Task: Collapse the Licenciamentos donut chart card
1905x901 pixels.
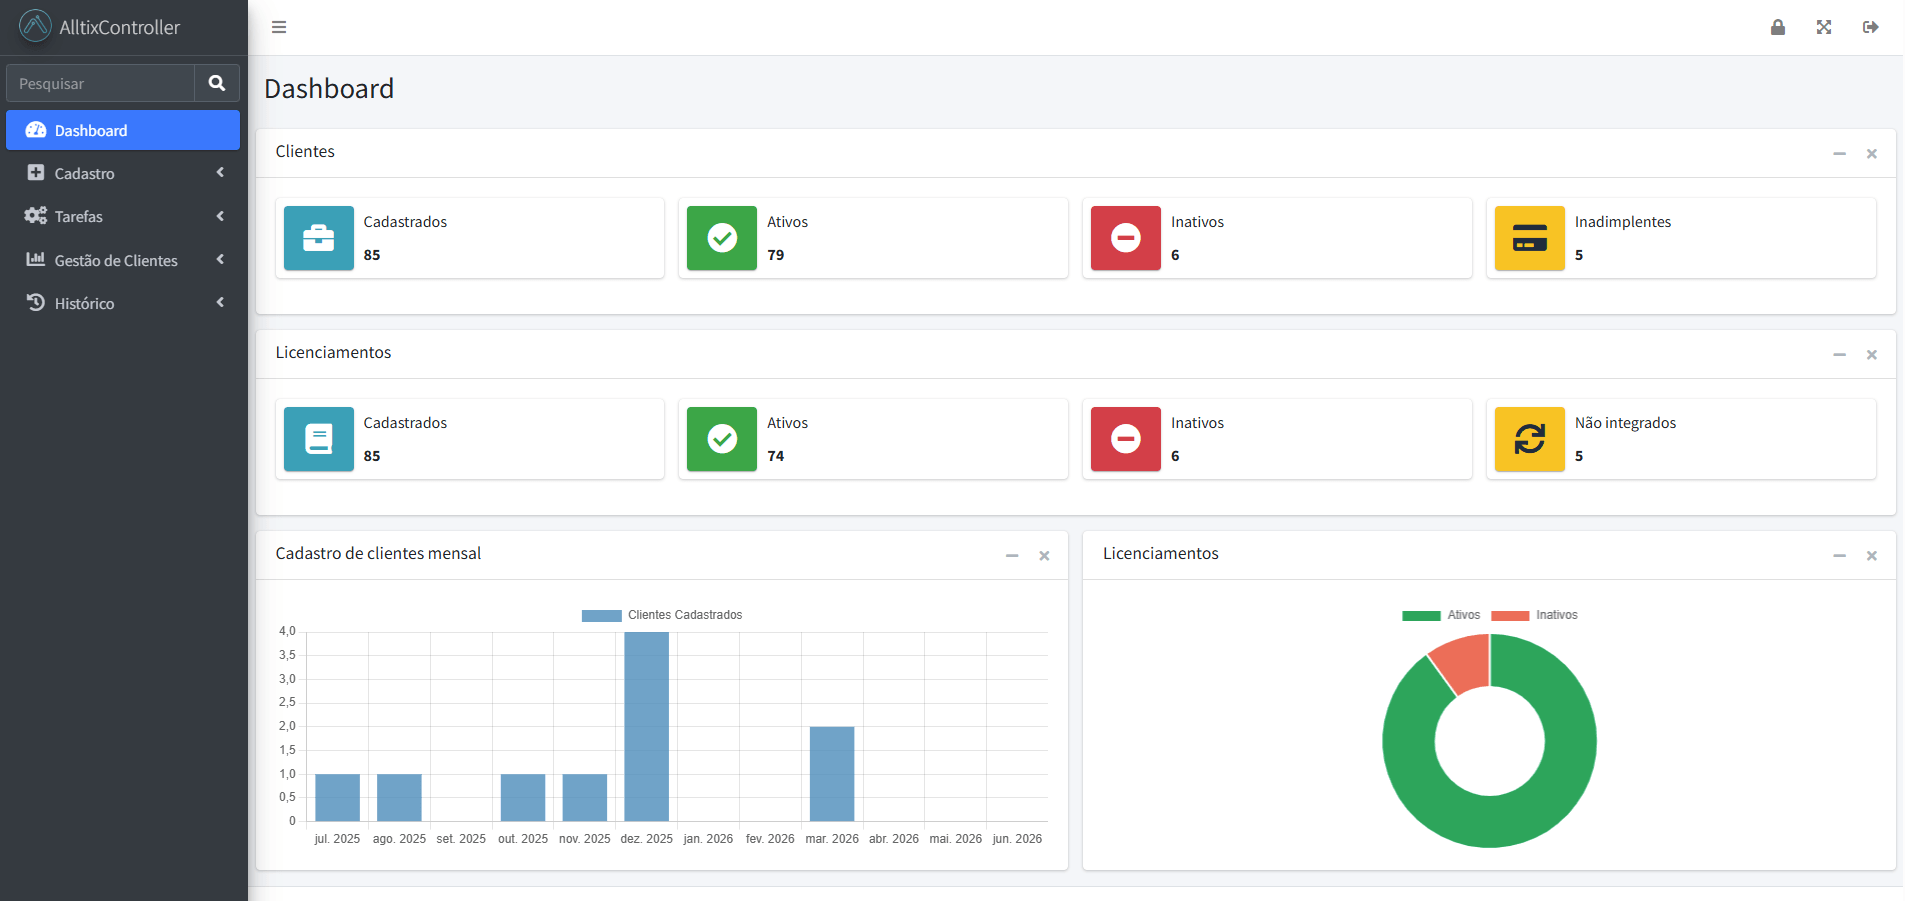Action: pos(1839,556)
